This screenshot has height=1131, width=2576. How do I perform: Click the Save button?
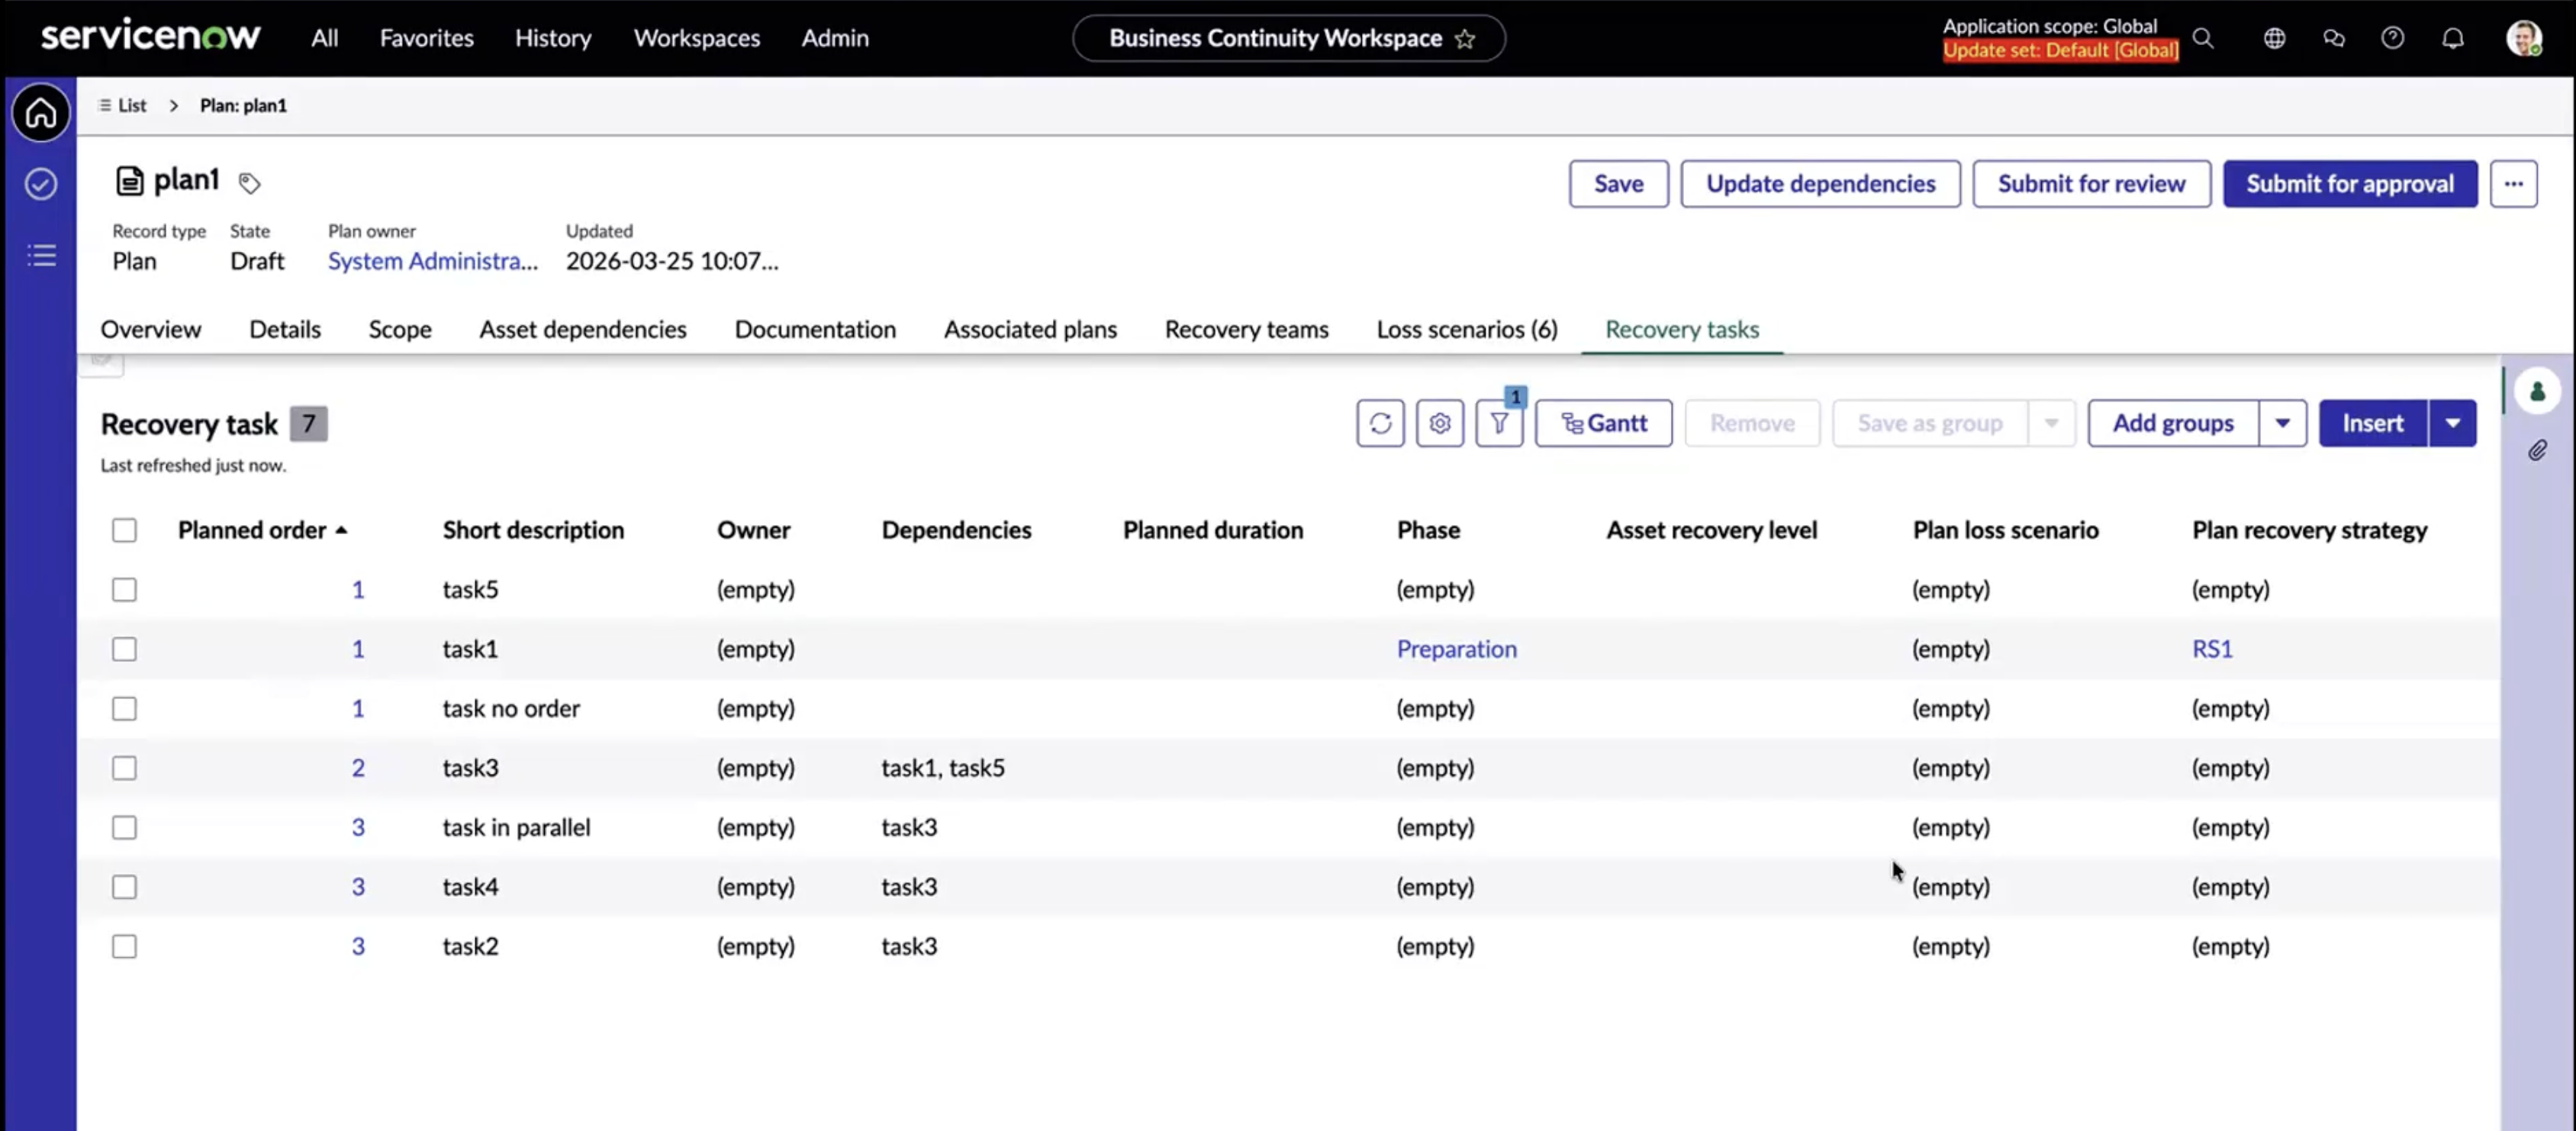pos(1618,184)
